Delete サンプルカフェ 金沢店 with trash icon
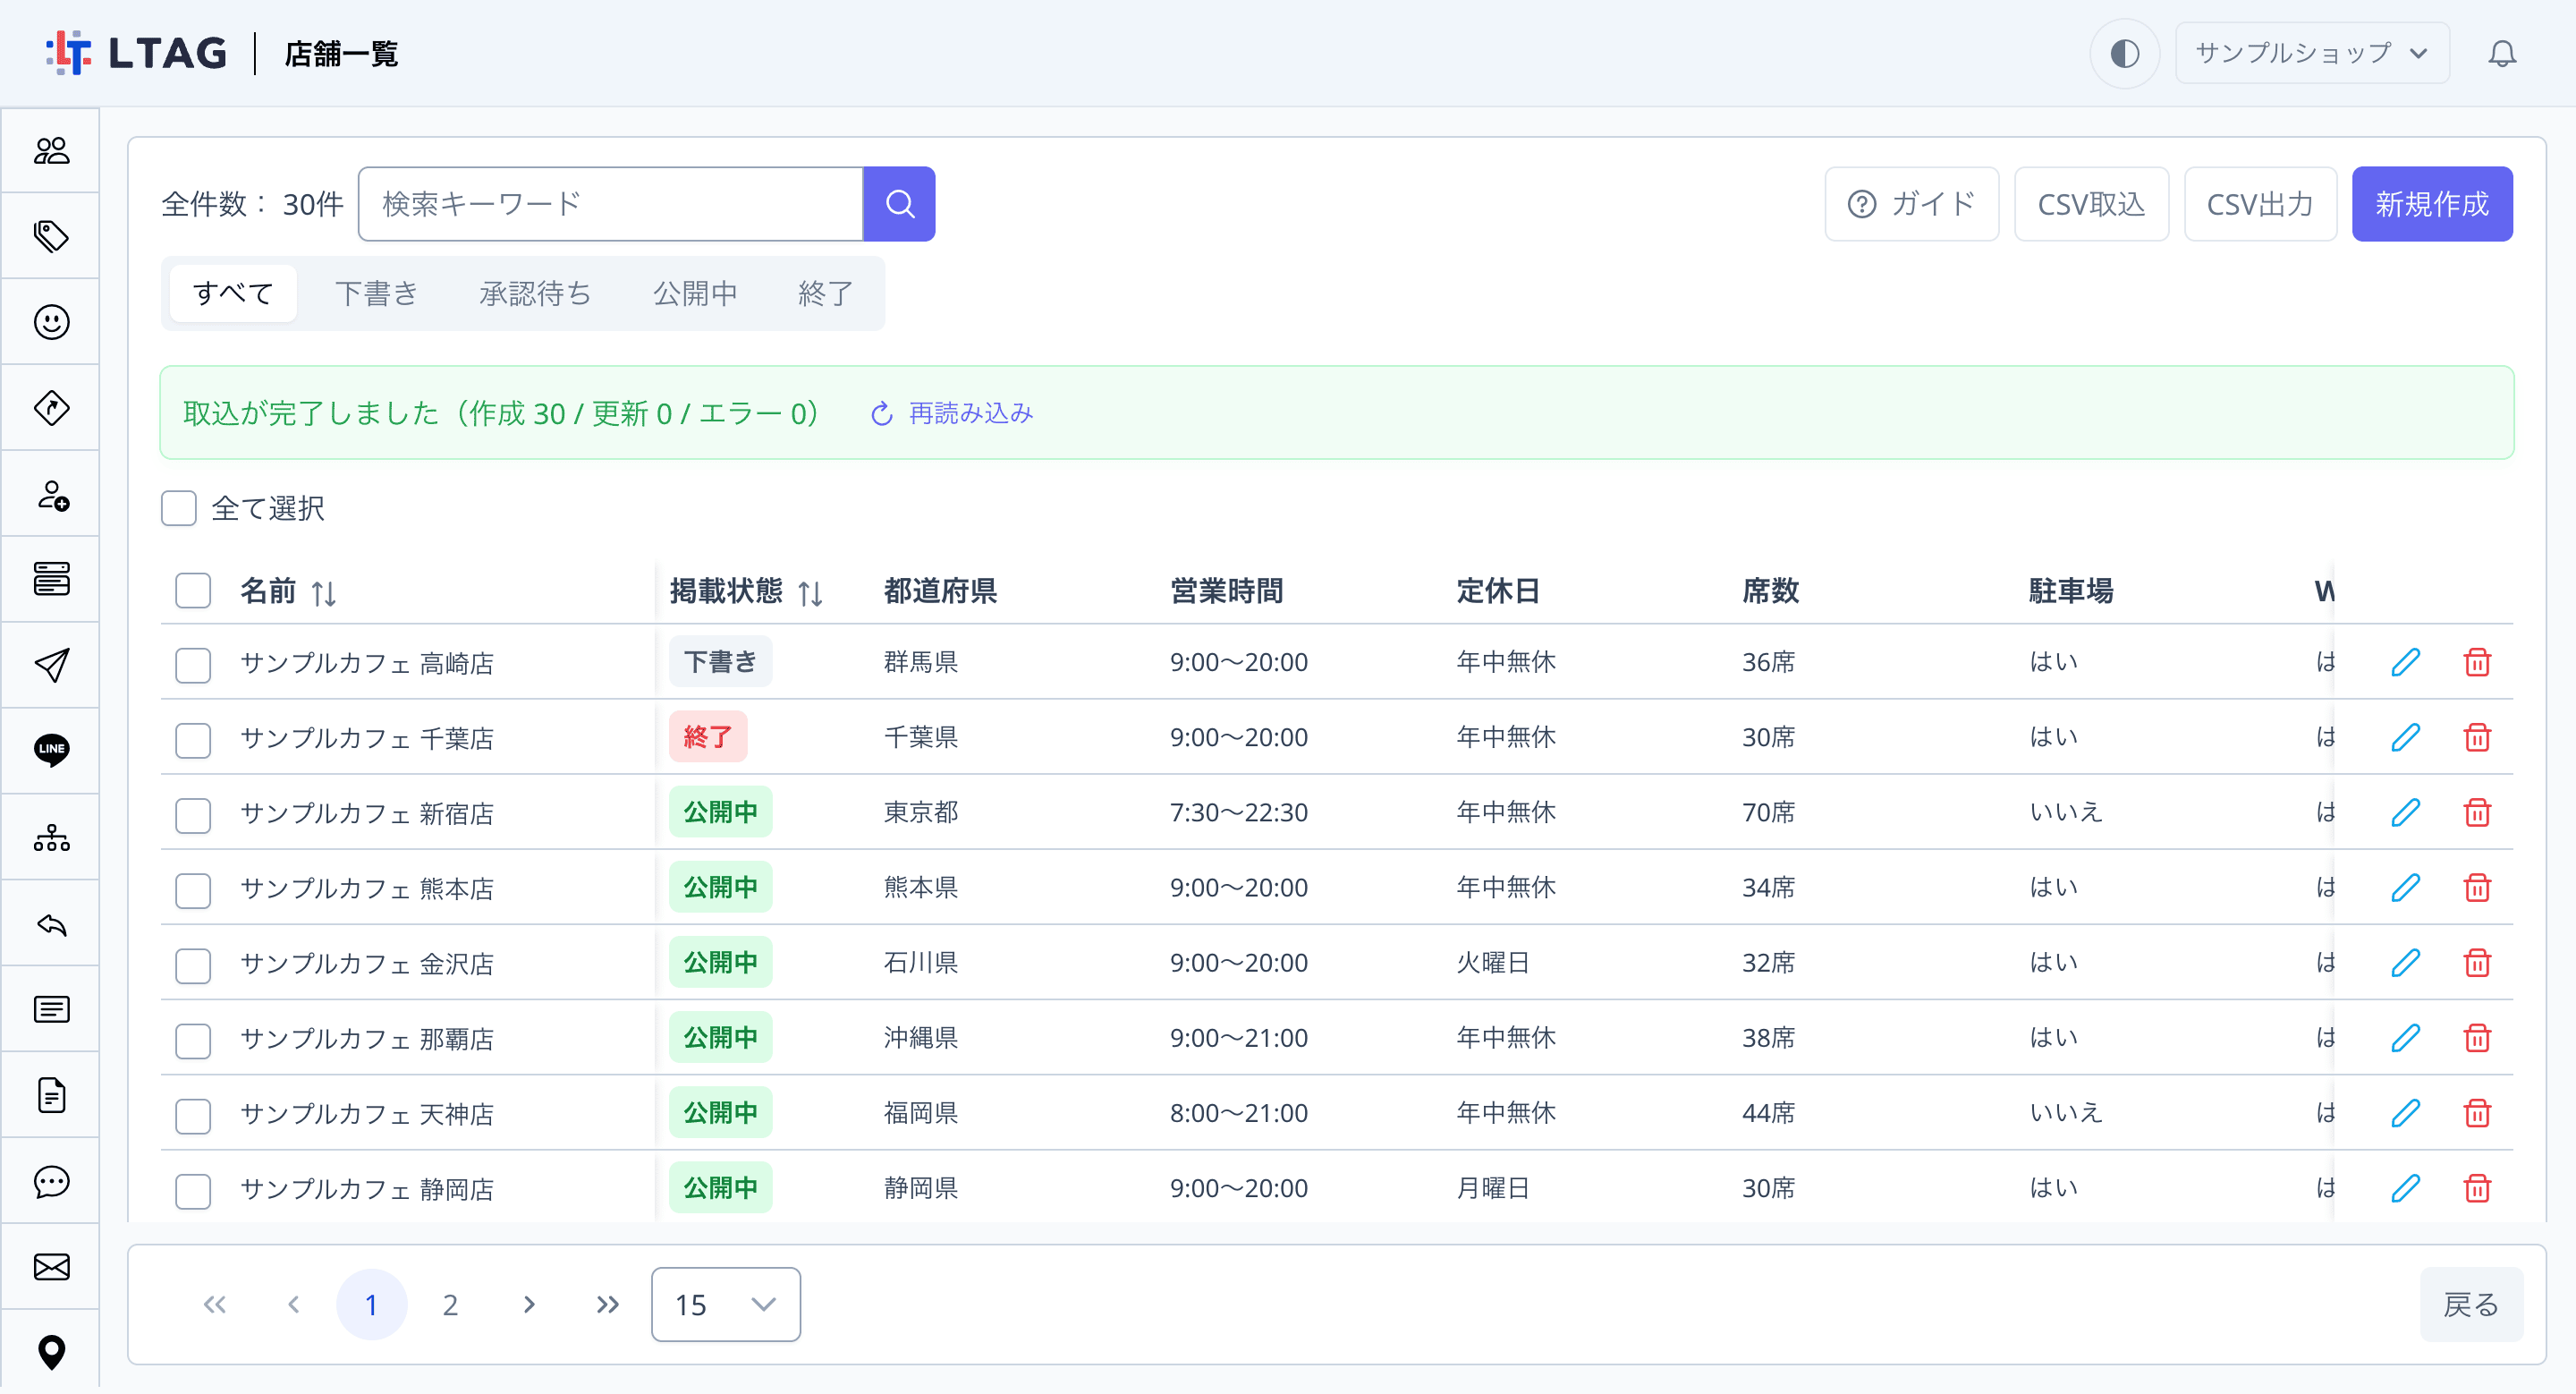The height and width of the screenshot is (1394, 2576). coord(2477,962)
